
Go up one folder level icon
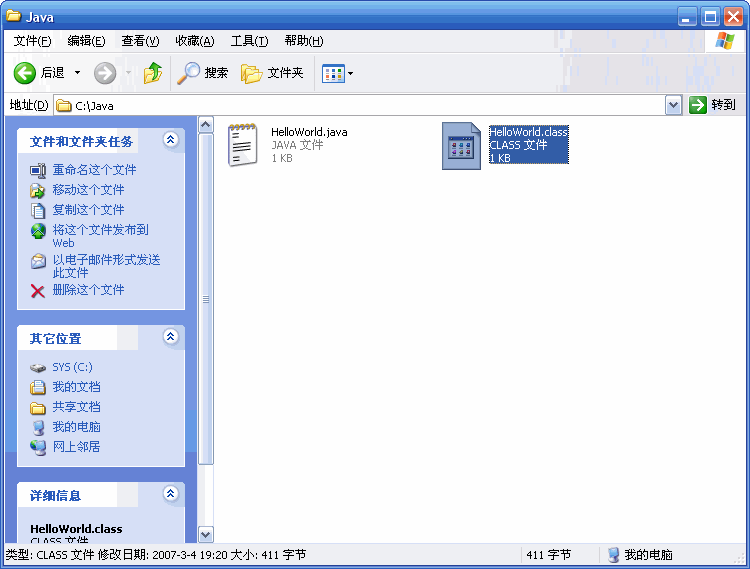pyautogui.click(x=153, y=73)
